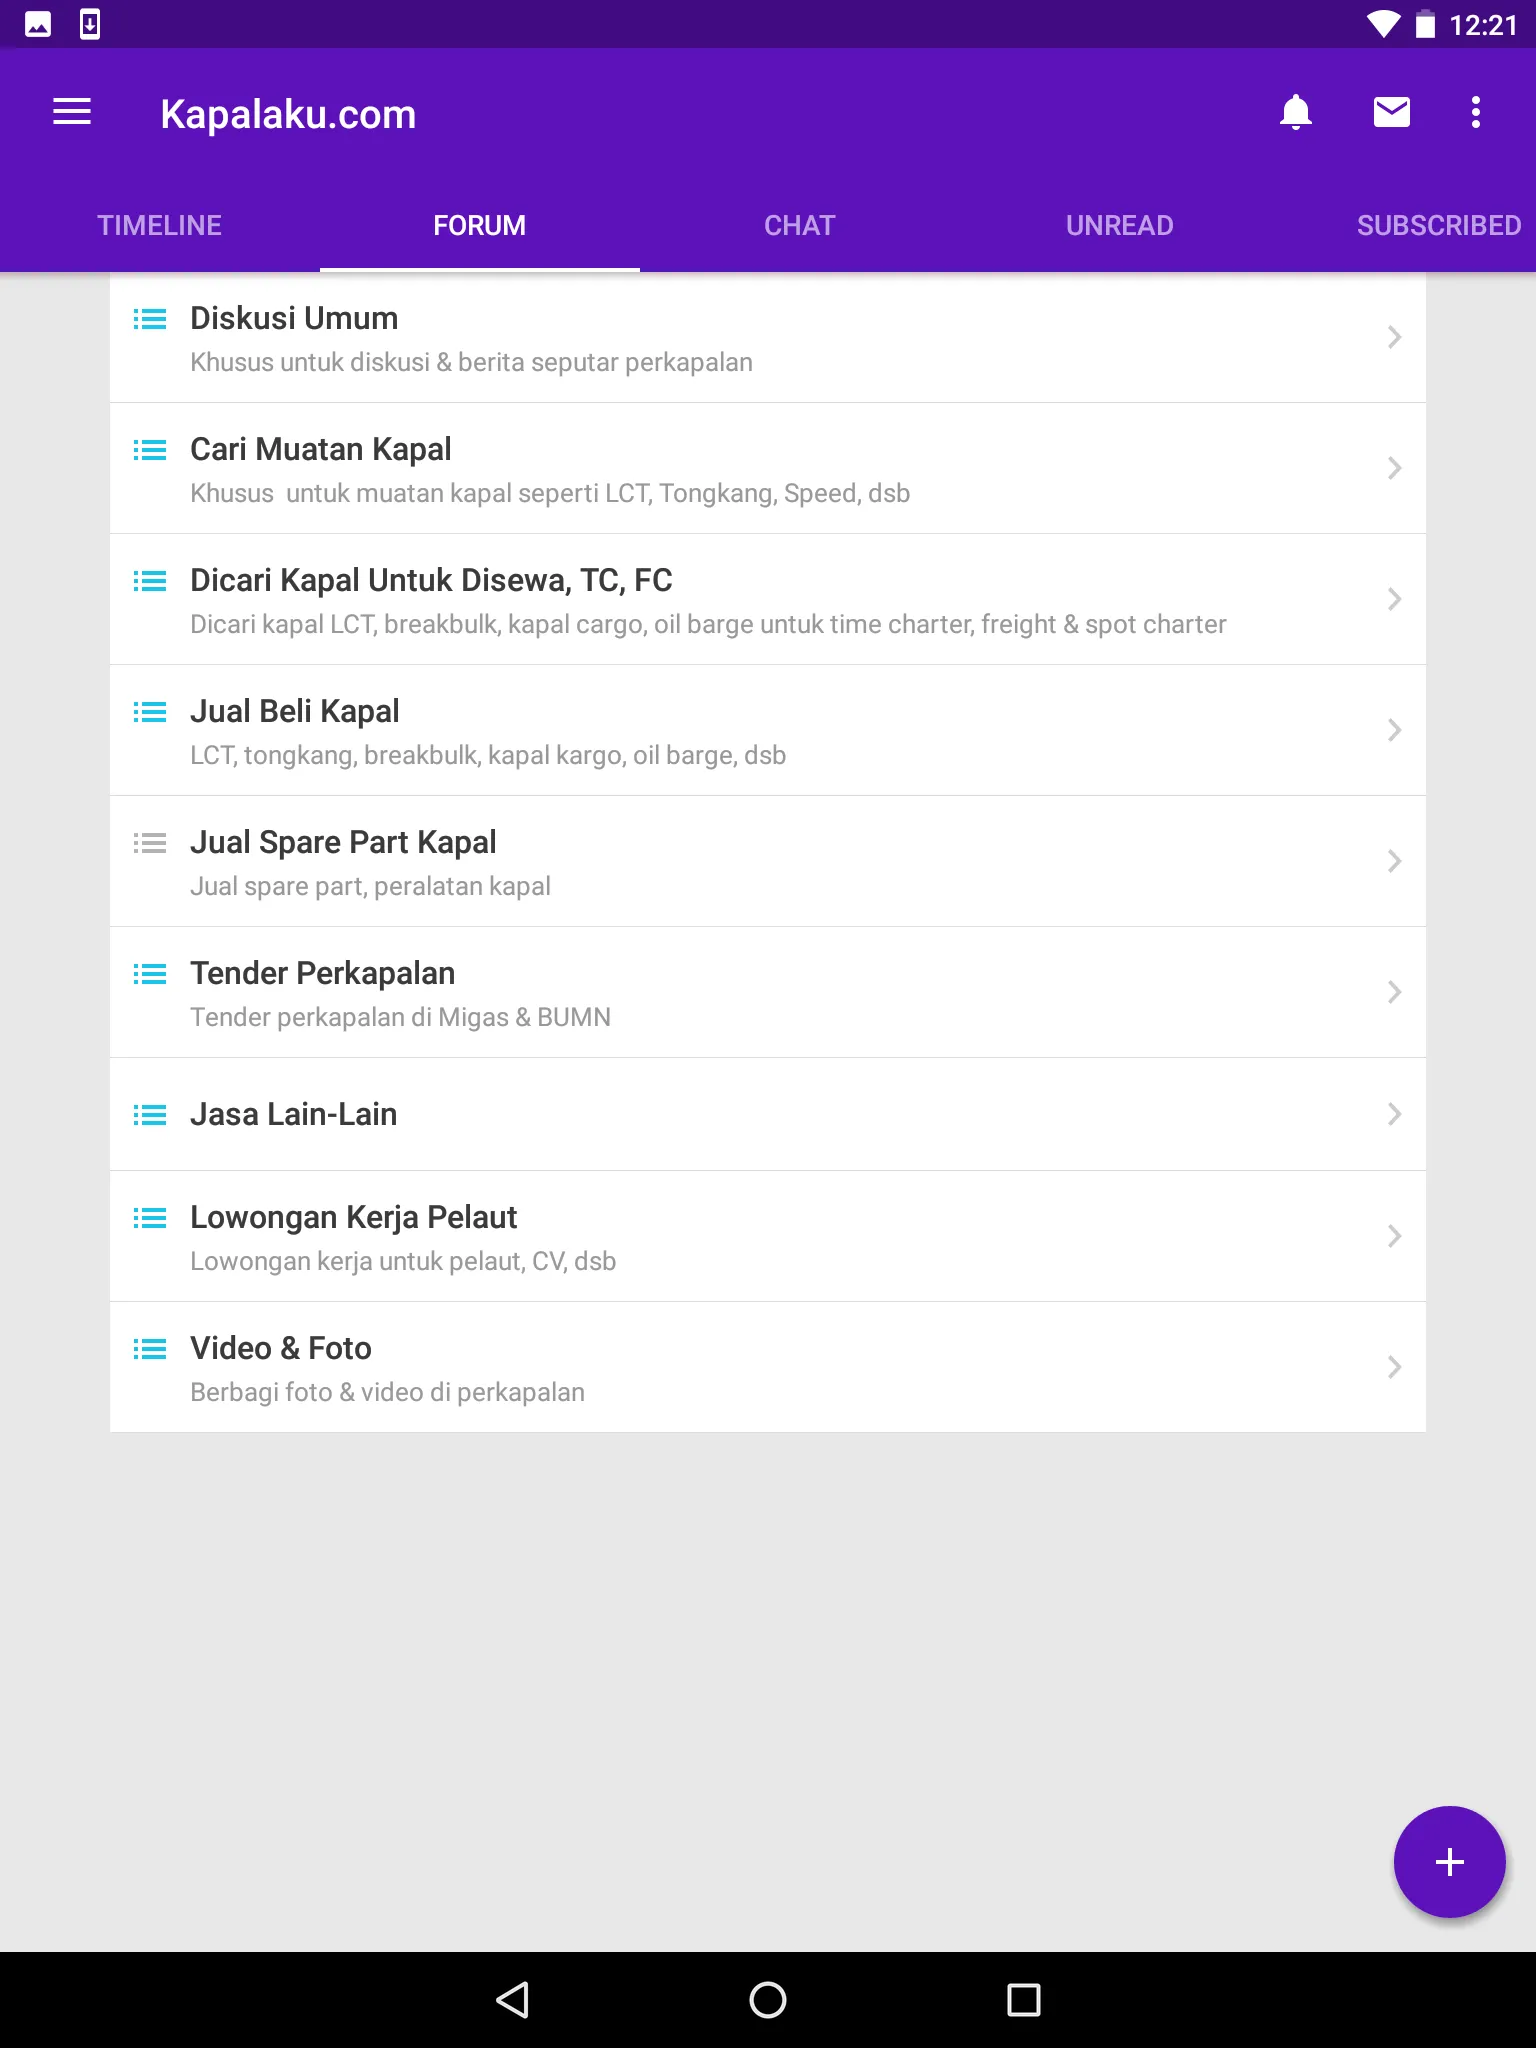Open the UNREAD tab
The width and height of the screenshot is (1536, 2048).
tap(1120, 225)
